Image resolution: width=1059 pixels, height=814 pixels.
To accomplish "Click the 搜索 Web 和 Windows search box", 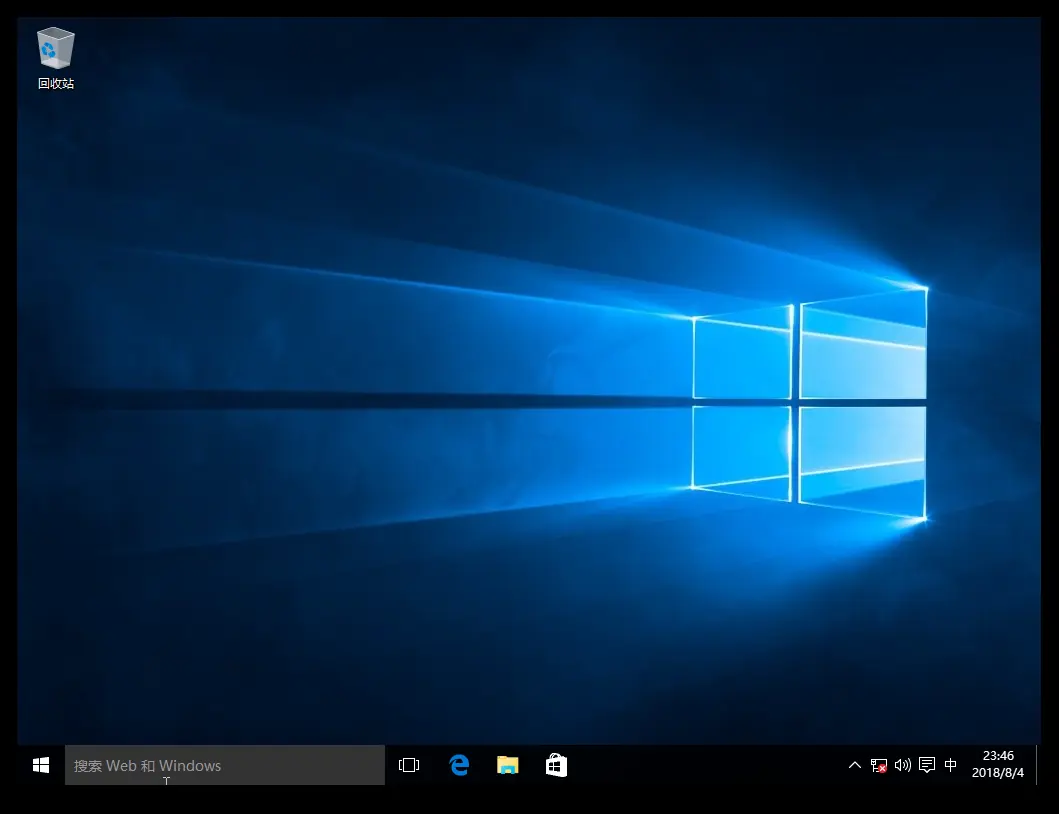I will coord(225,765).
